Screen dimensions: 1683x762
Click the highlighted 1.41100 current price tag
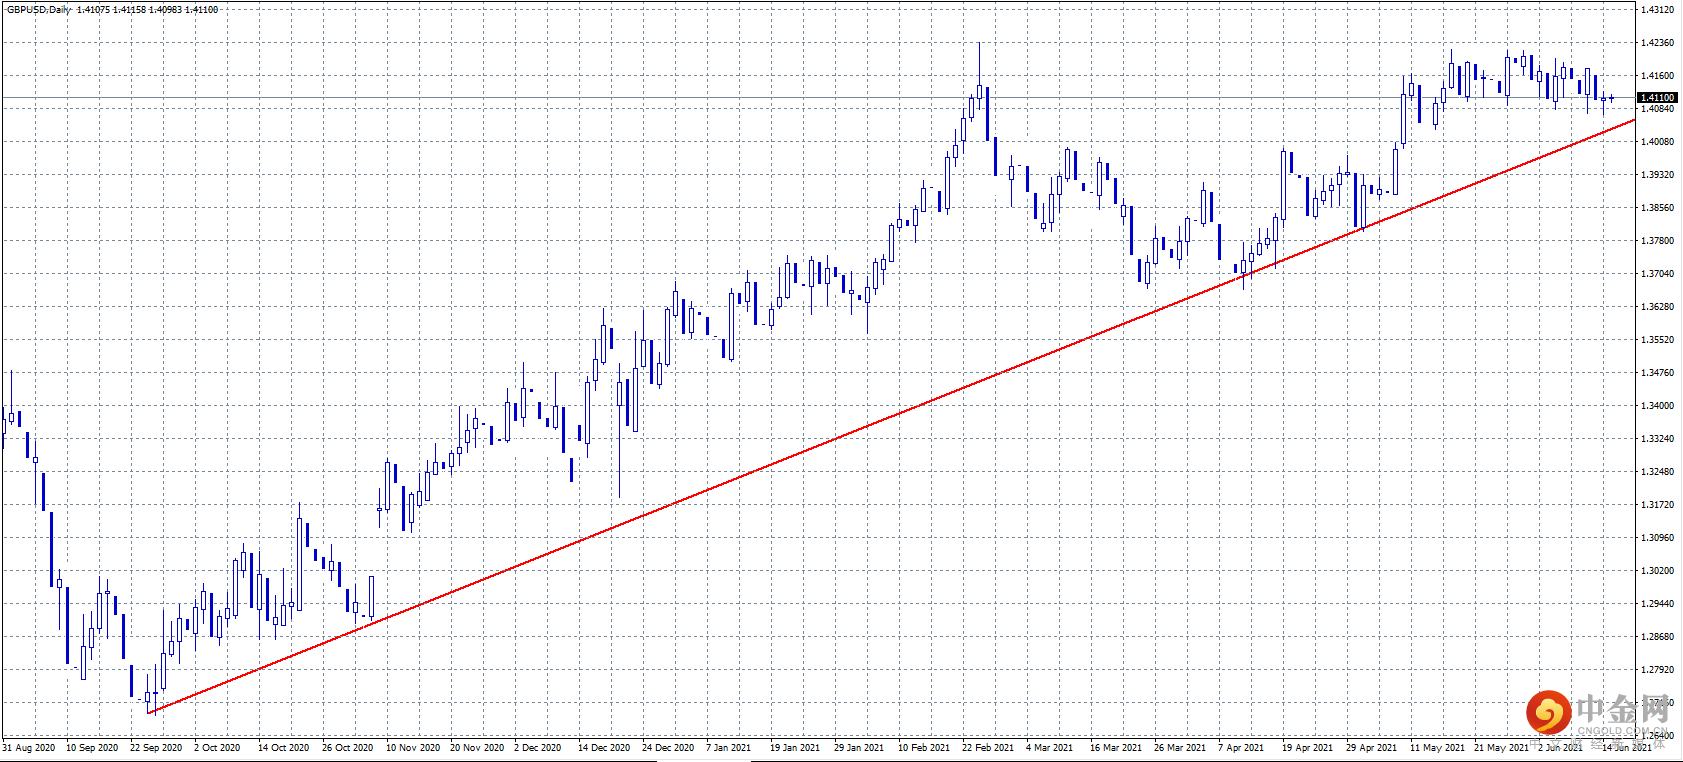tap(1657, 97)
